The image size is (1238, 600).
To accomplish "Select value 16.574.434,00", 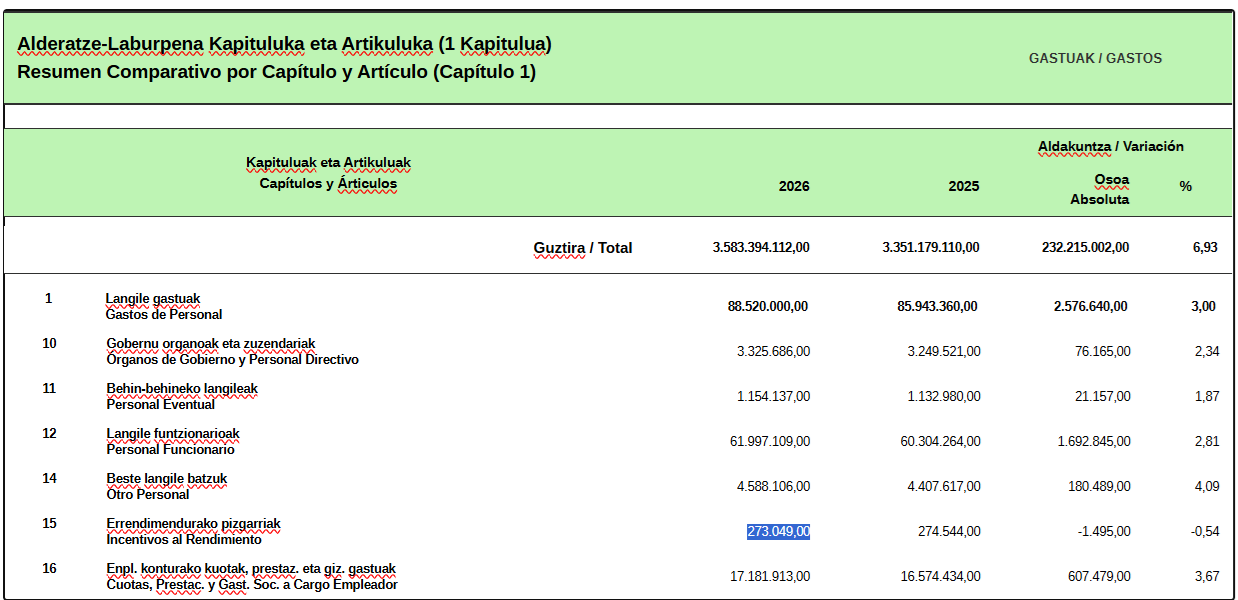I will coord(941,577).
